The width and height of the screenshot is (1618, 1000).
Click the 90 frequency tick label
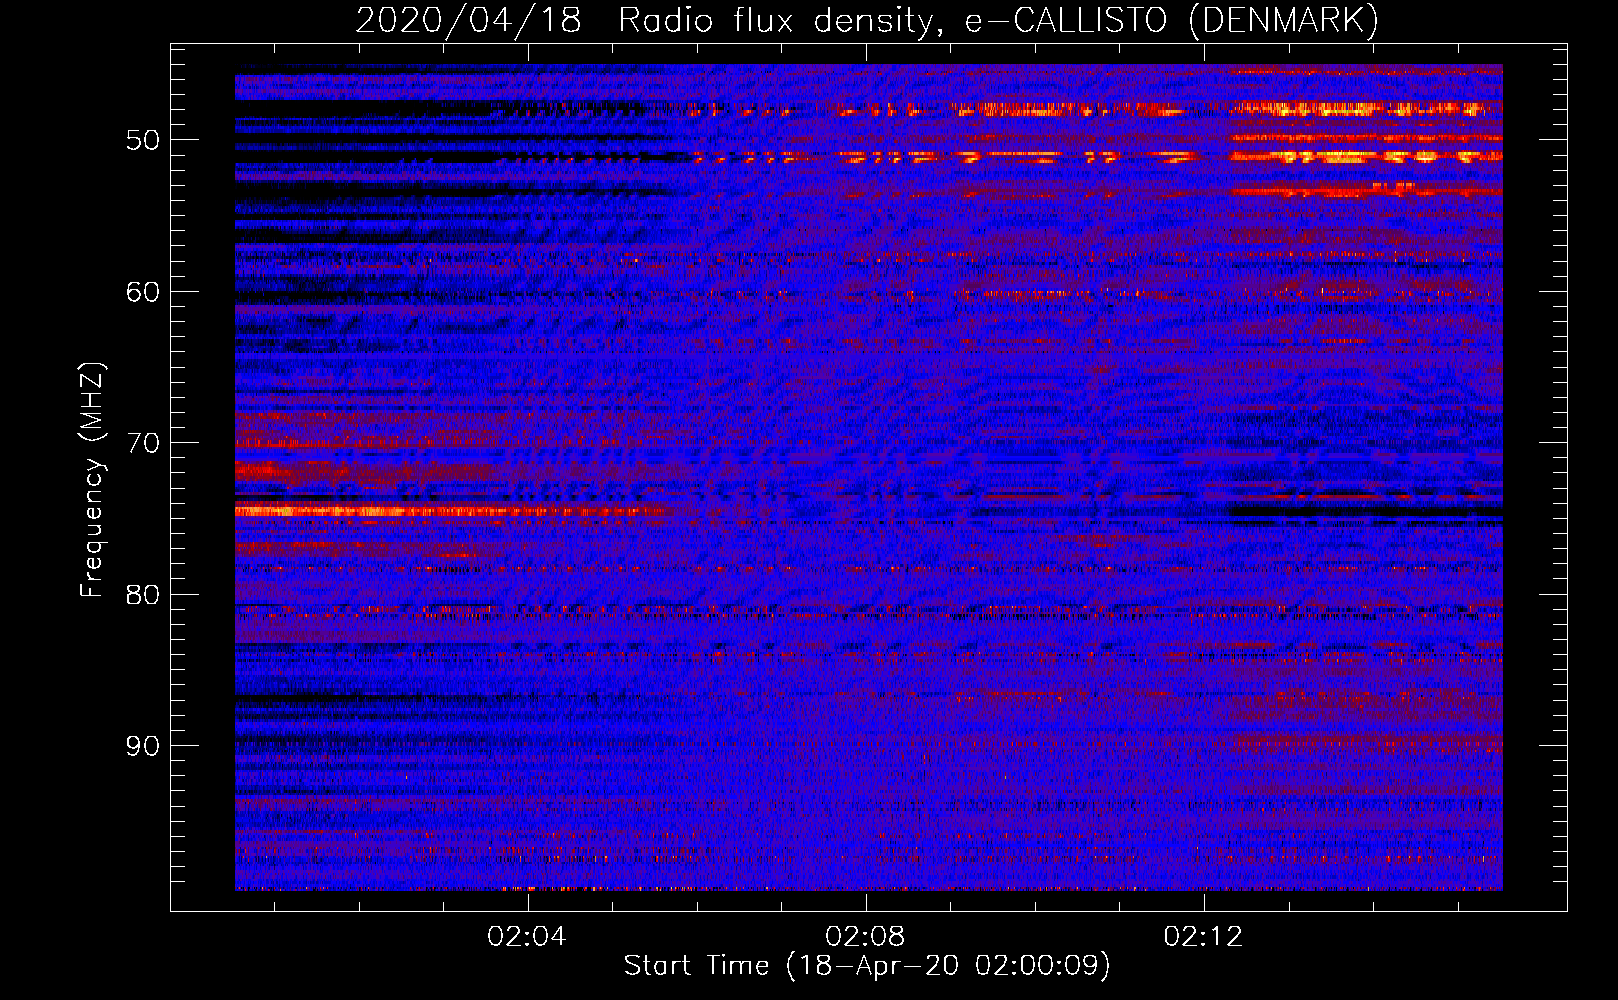(143, 746)
